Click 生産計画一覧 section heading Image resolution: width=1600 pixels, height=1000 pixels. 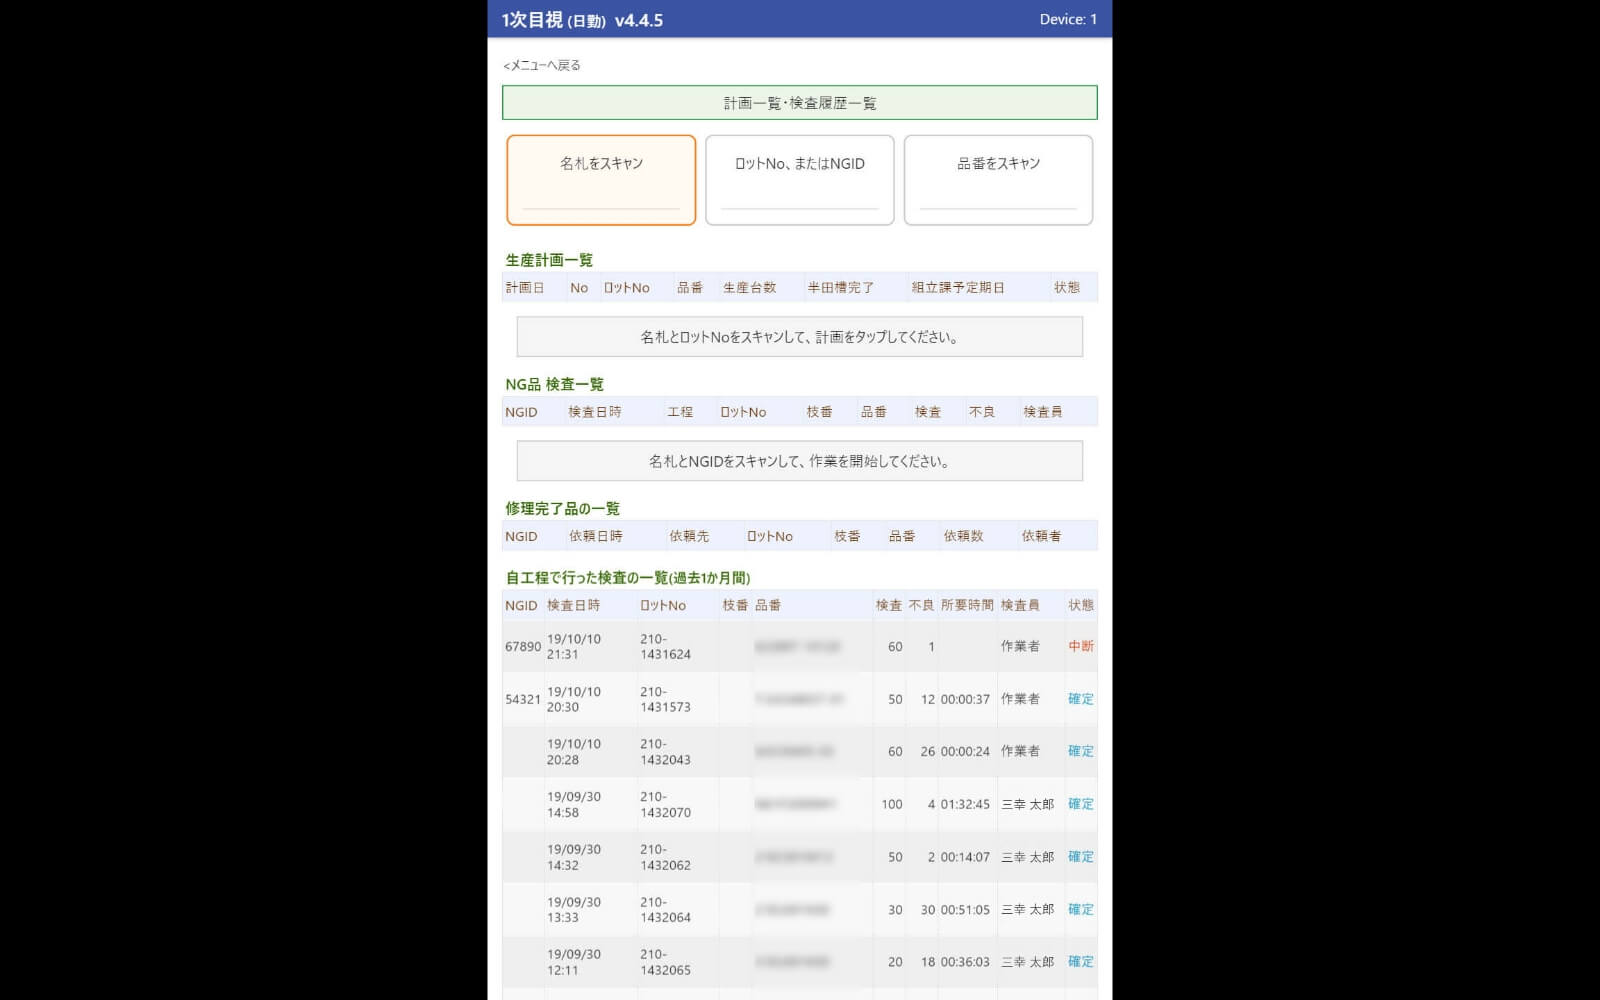coord(549,260)
